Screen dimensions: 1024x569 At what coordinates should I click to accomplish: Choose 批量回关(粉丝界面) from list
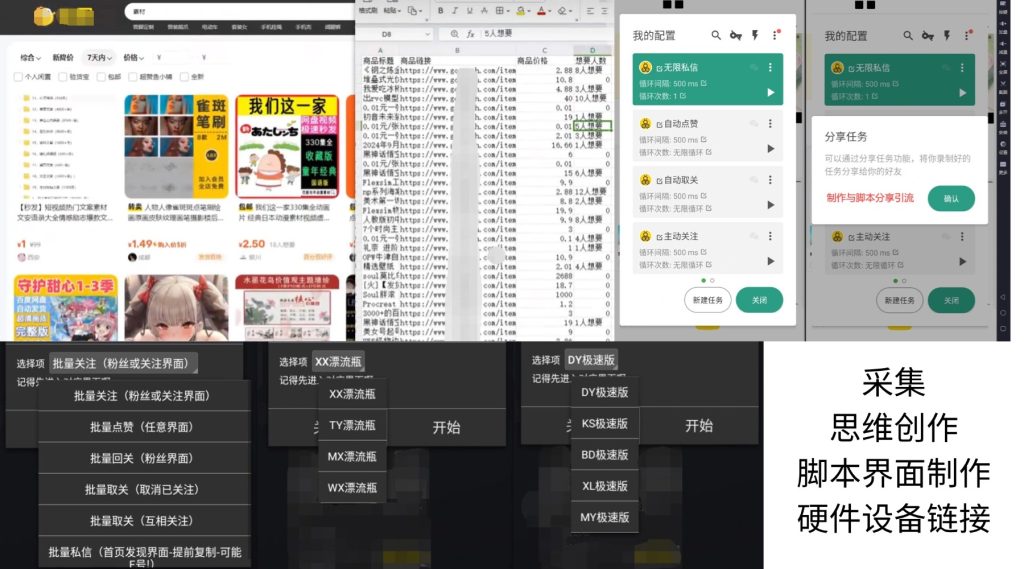[142, 458]
